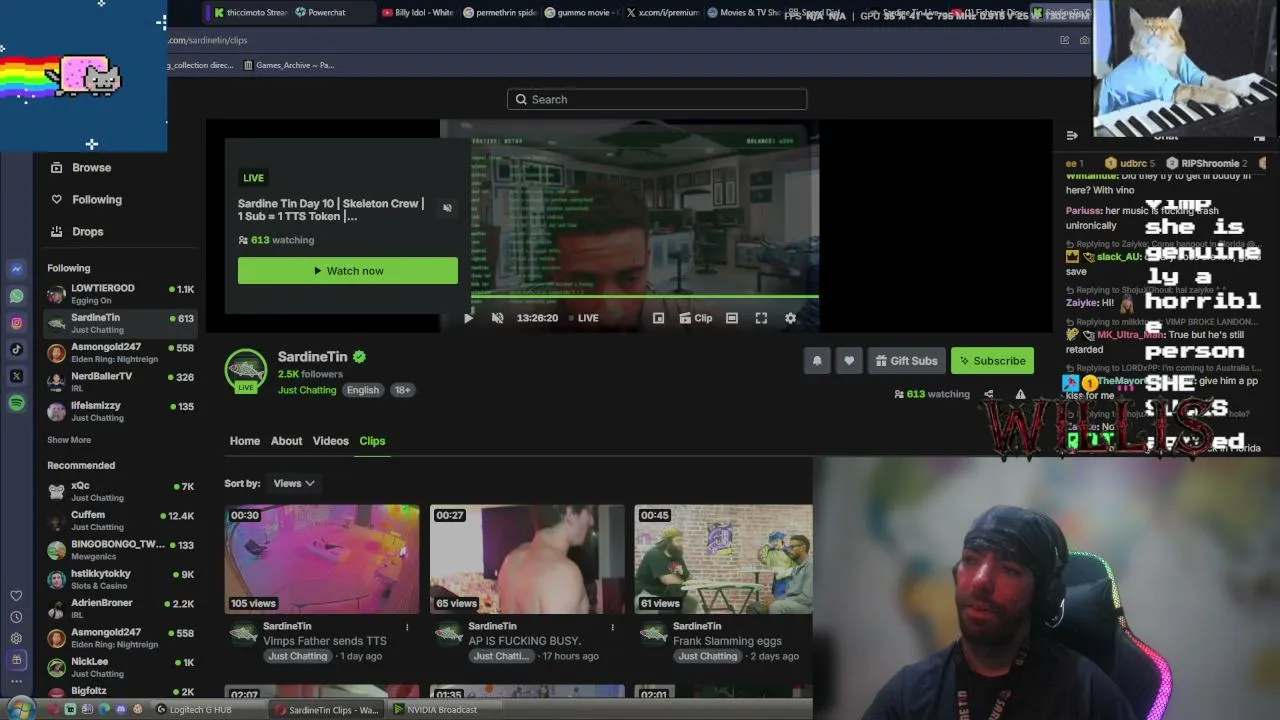Open the SardineTin profile avatar

[x=245, y=369]
